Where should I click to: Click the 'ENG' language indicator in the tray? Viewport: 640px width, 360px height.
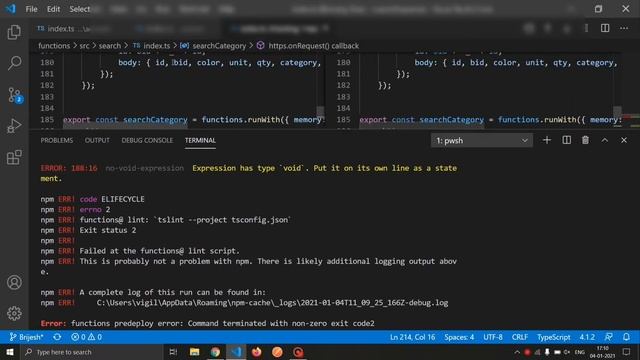coord(580,352)
